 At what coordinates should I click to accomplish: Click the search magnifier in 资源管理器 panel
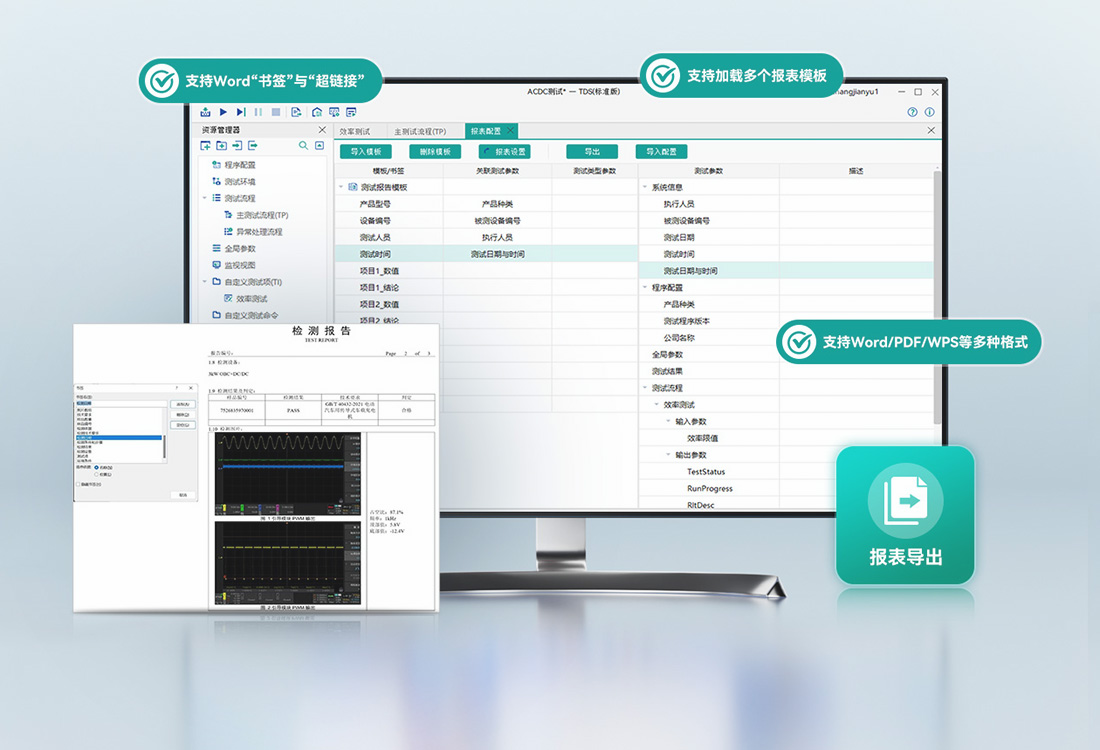coord(304,146)
